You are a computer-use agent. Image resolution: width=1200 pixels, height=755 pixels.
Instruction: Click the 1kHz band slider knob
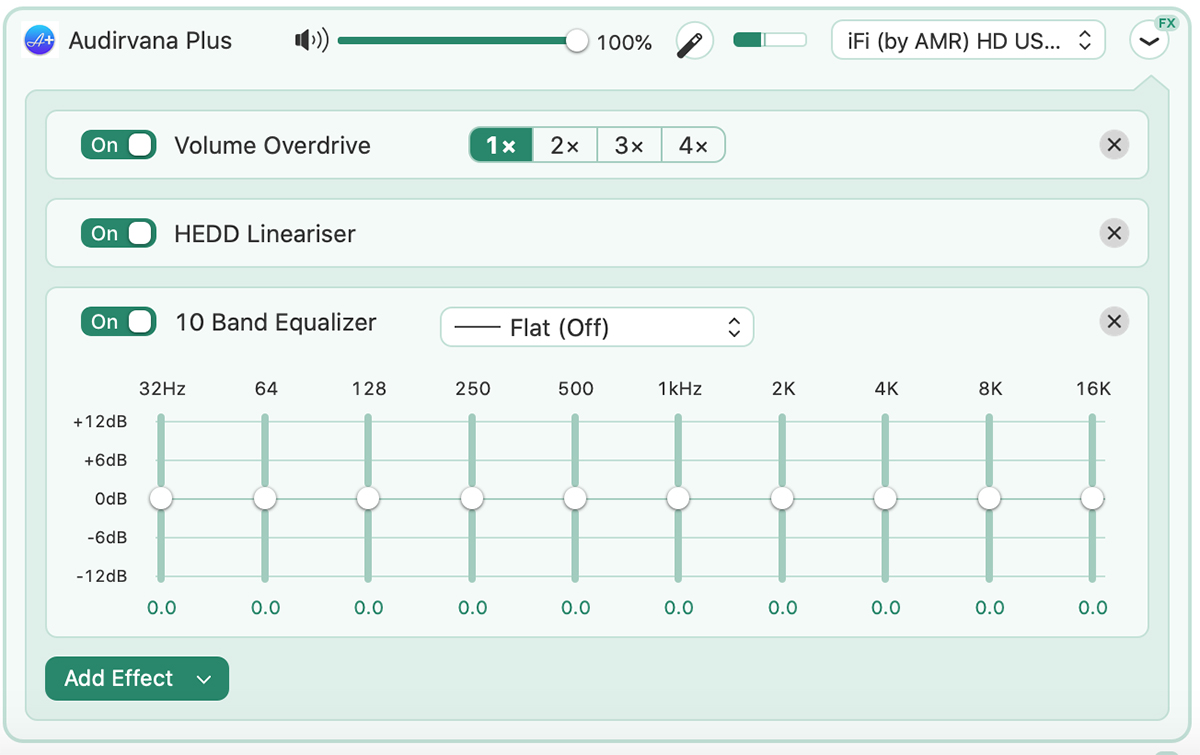[x=678, y=498]
